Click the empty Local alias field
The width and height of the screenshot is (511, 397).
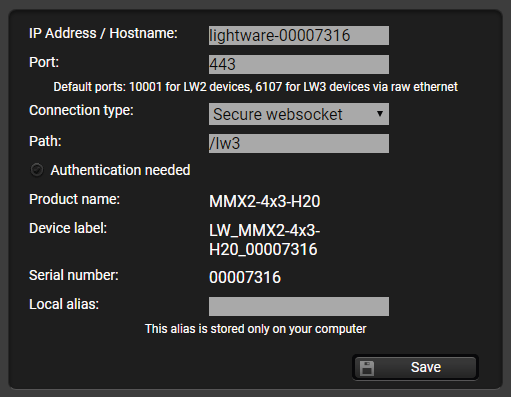(299, 306)
